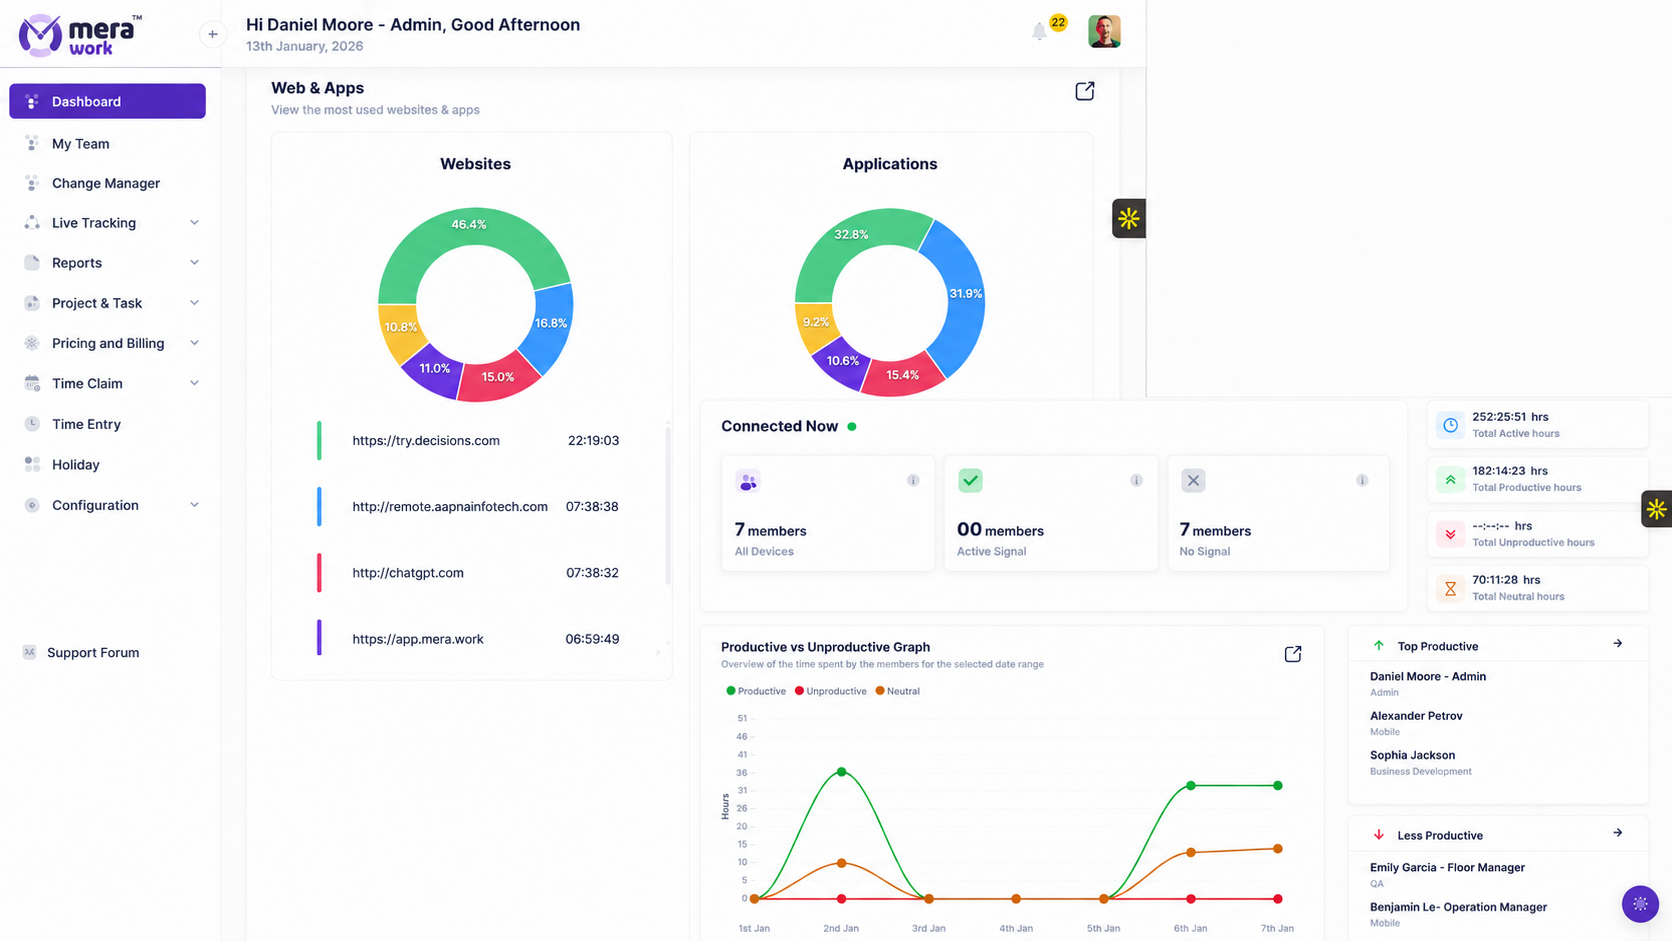Image resolution: width=1672 pixels, height=941 pixels.
Task: Click the user profile avatar
Action: point(1104,32)
